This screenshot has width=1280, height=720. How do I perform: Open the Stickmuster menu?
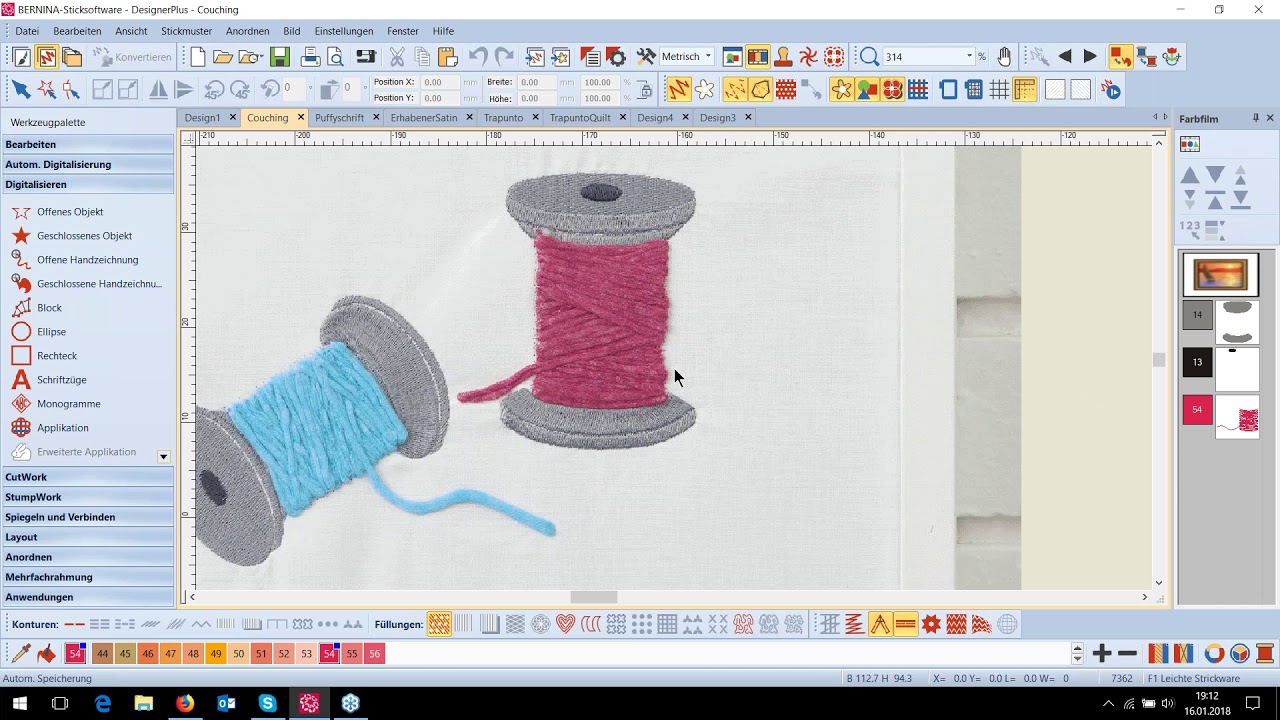click(186, 31)
